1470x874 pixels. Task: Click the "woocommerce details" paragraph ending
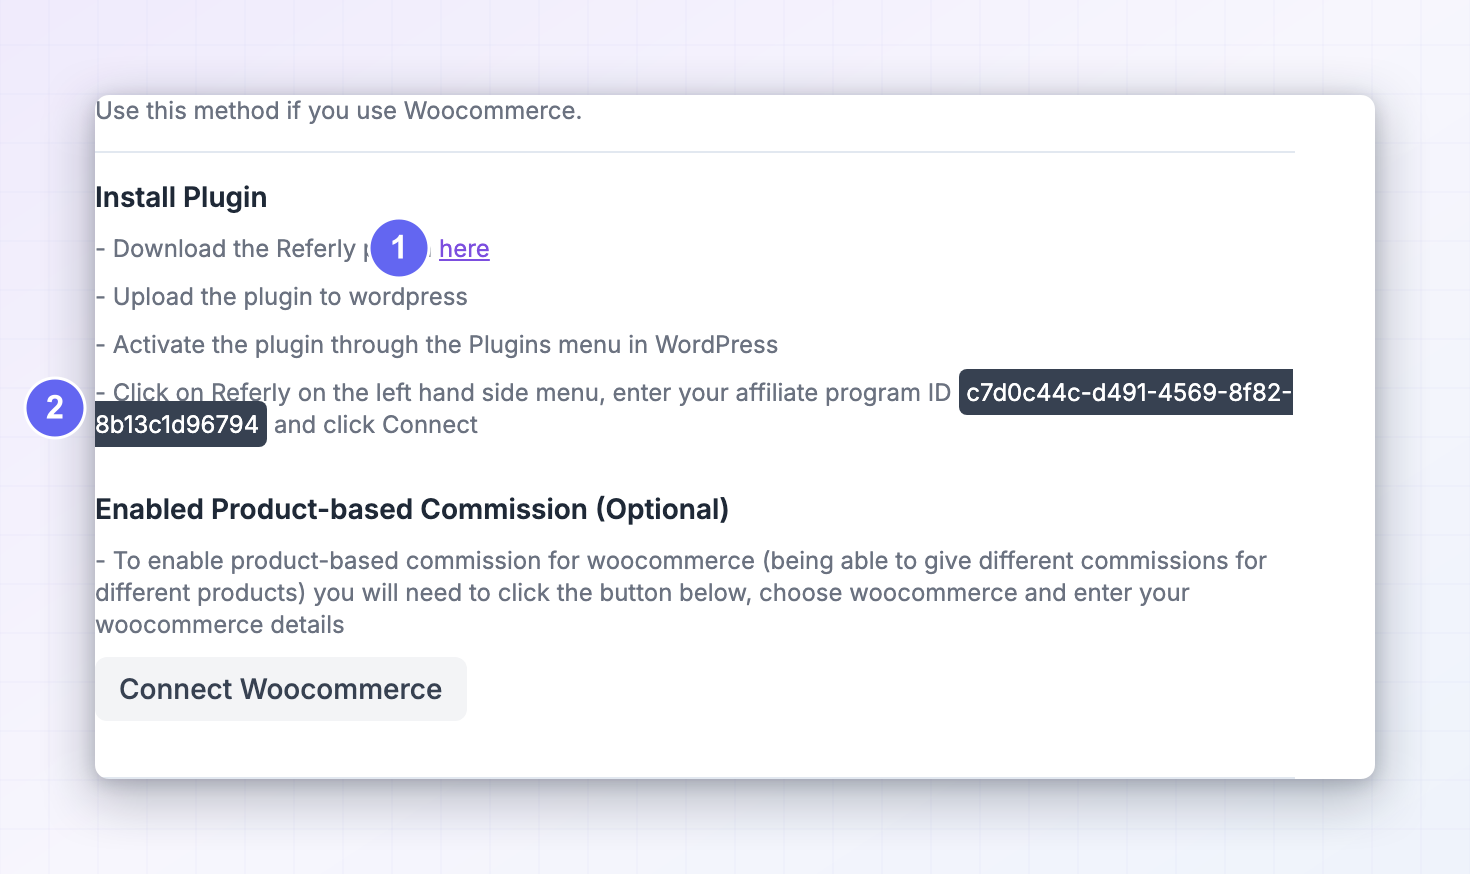(x=220, y=624)
